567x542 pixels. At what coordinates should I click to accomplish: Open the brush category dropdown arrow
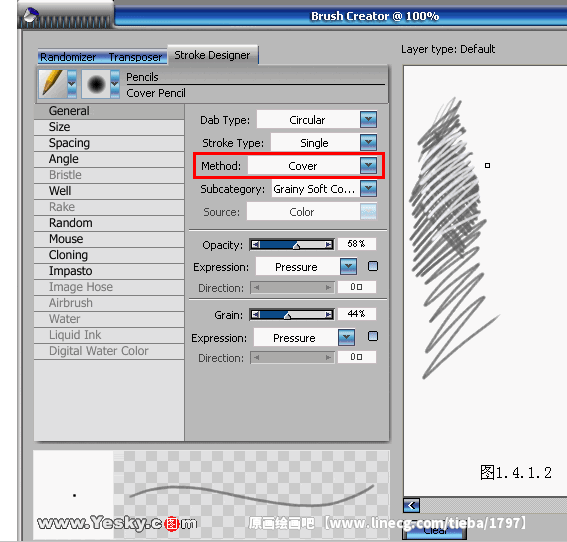pyautogui.click(x=72, y=84)
